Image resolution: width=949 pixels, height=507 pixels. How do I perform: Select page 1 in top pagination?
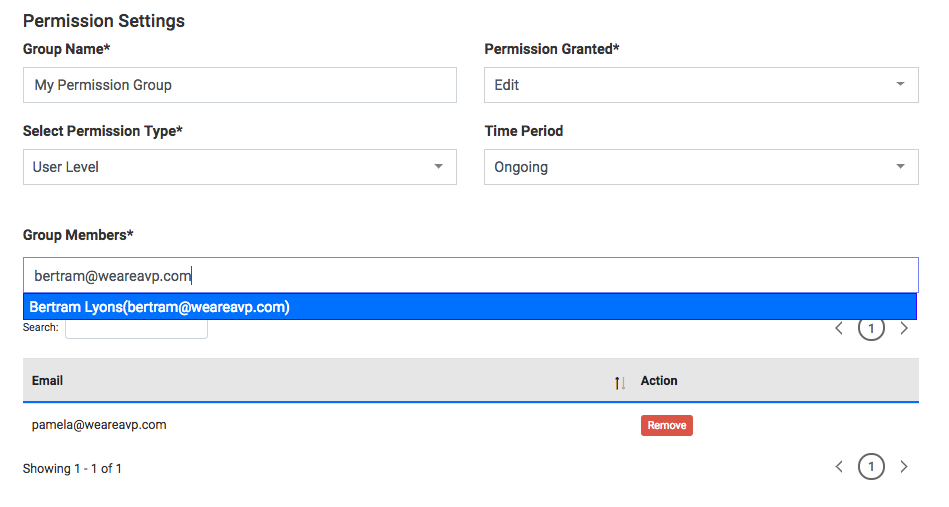tap(871, 329)
